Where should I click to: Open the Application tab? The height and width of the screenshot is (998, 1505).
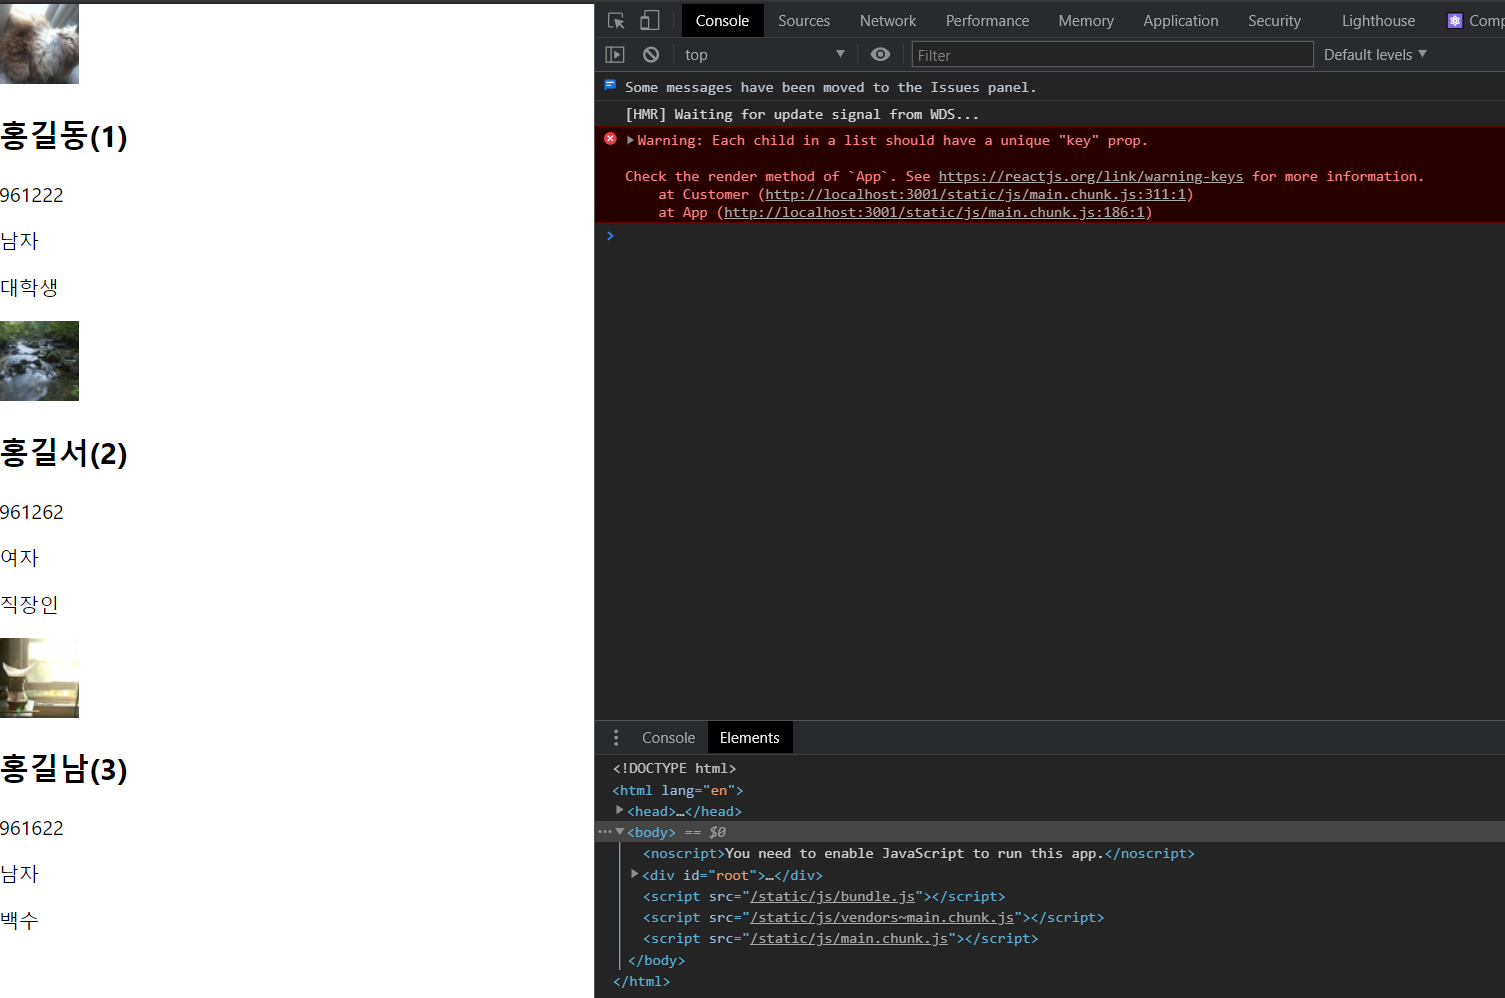coord(1181,21)
